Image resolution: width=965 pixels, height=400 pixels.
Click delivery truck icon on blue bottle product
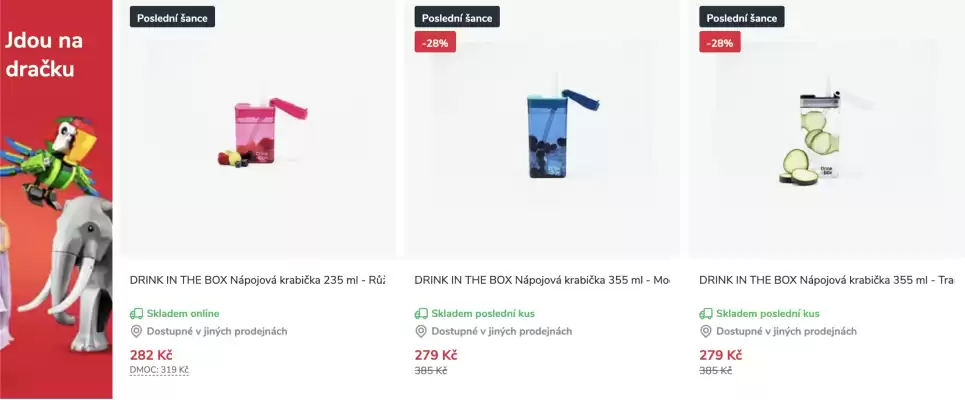pyautogui.click(x=421, y=314)
